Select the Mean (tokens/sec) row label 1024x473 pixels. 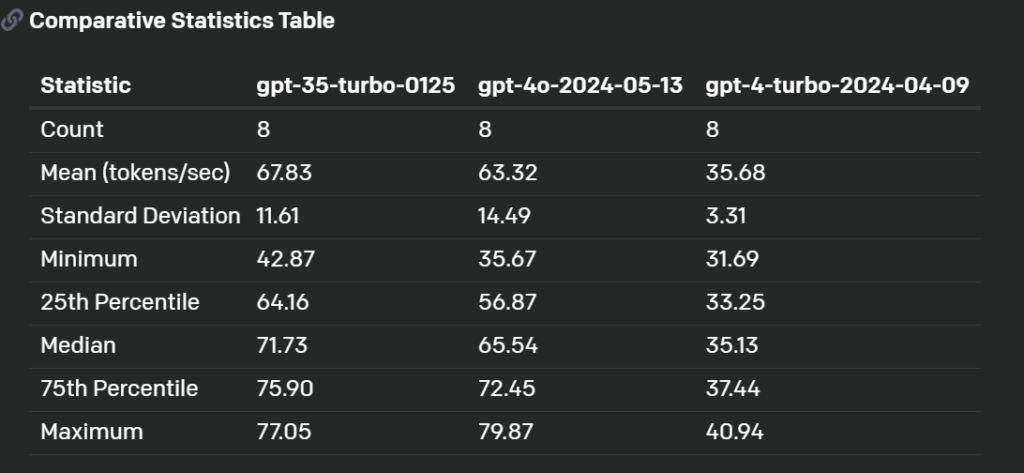tap(135, 173)
